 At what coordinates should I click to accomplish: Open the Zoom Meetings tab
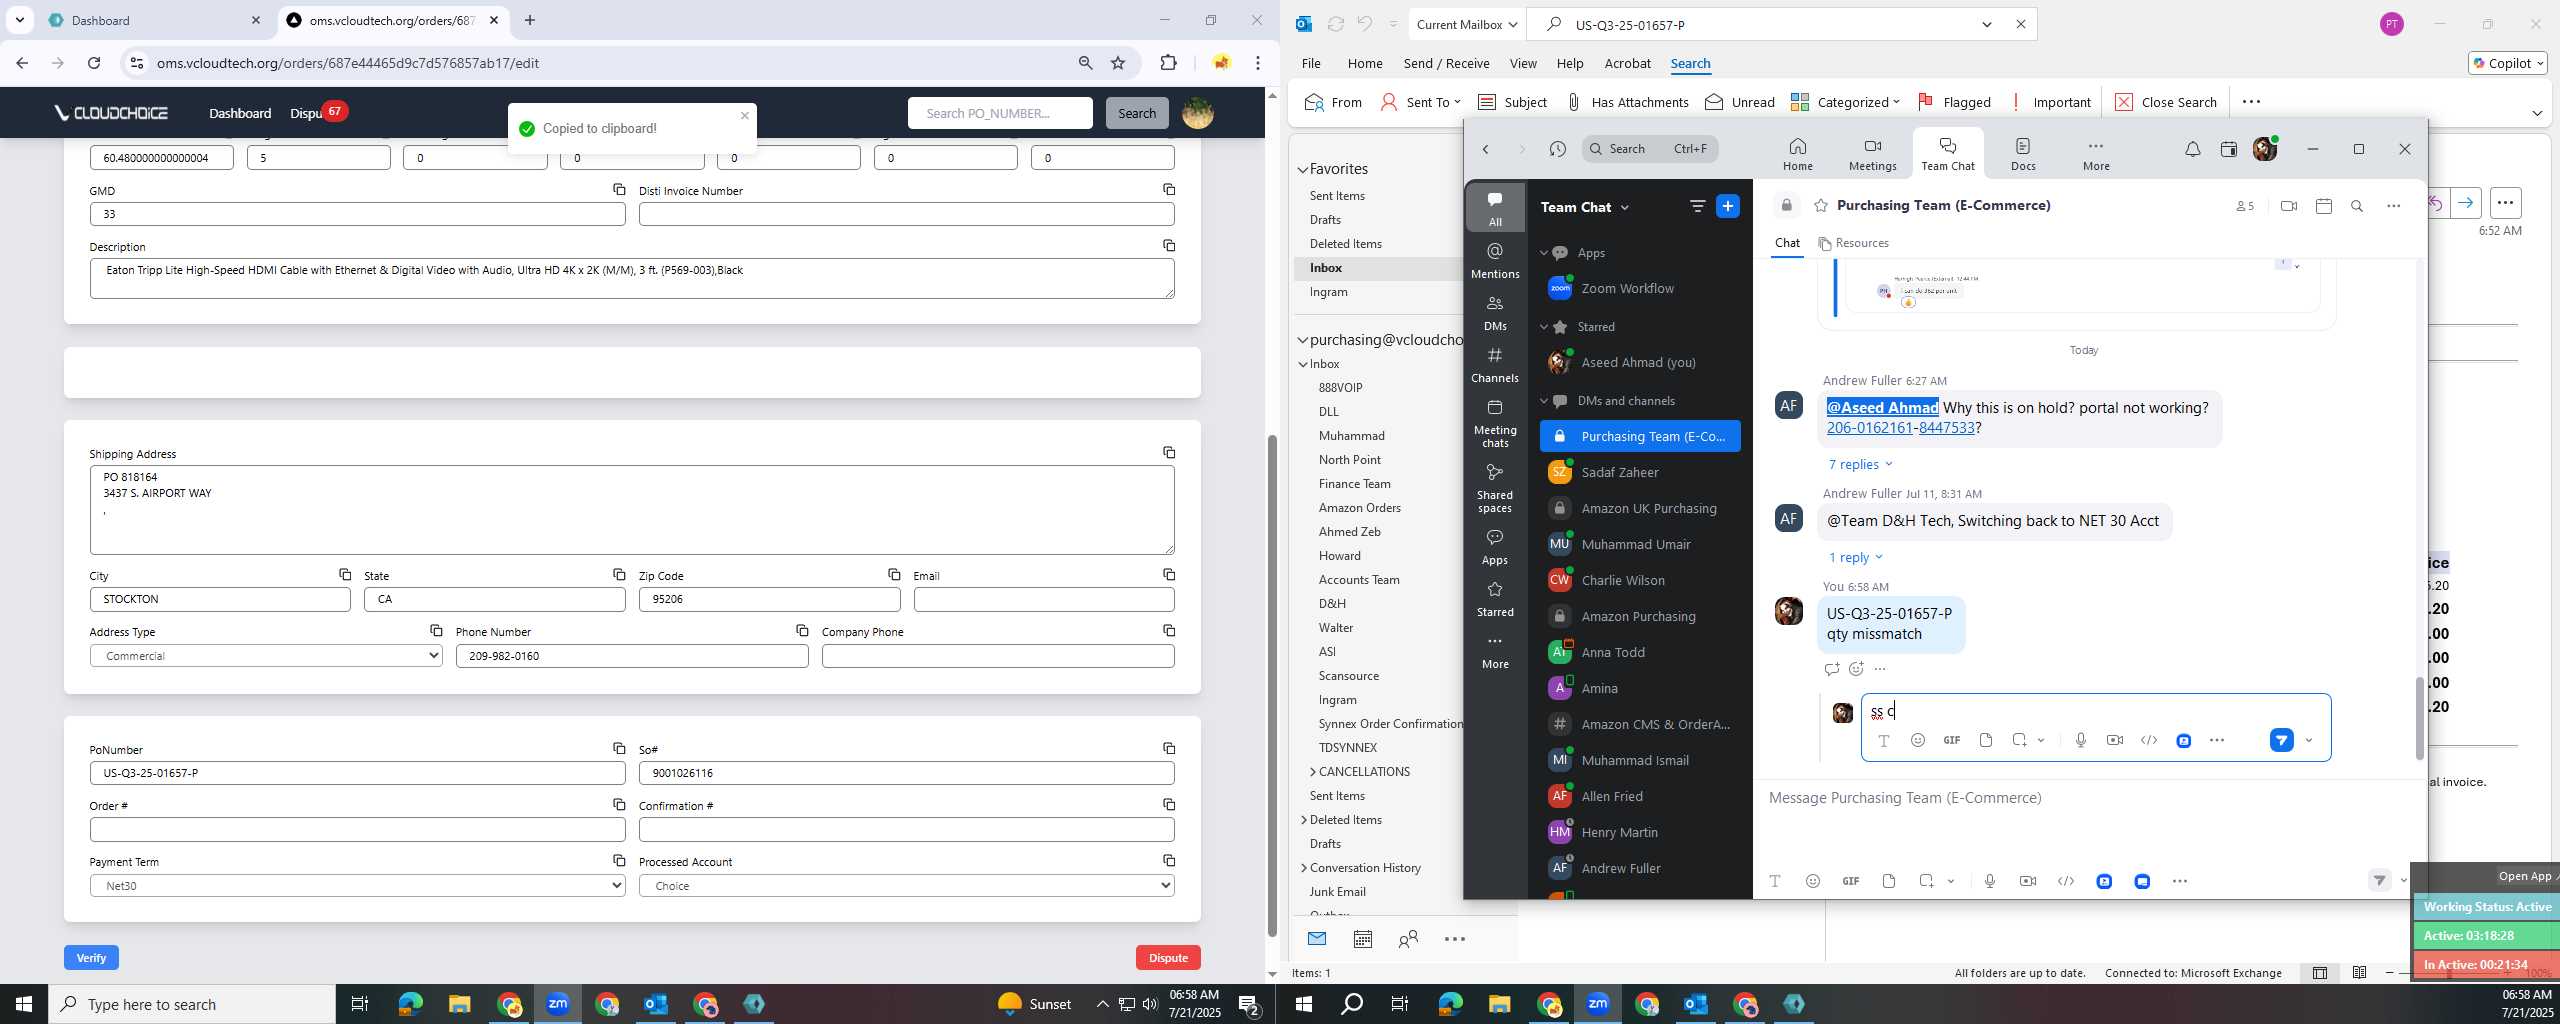tap(1872, 154)
